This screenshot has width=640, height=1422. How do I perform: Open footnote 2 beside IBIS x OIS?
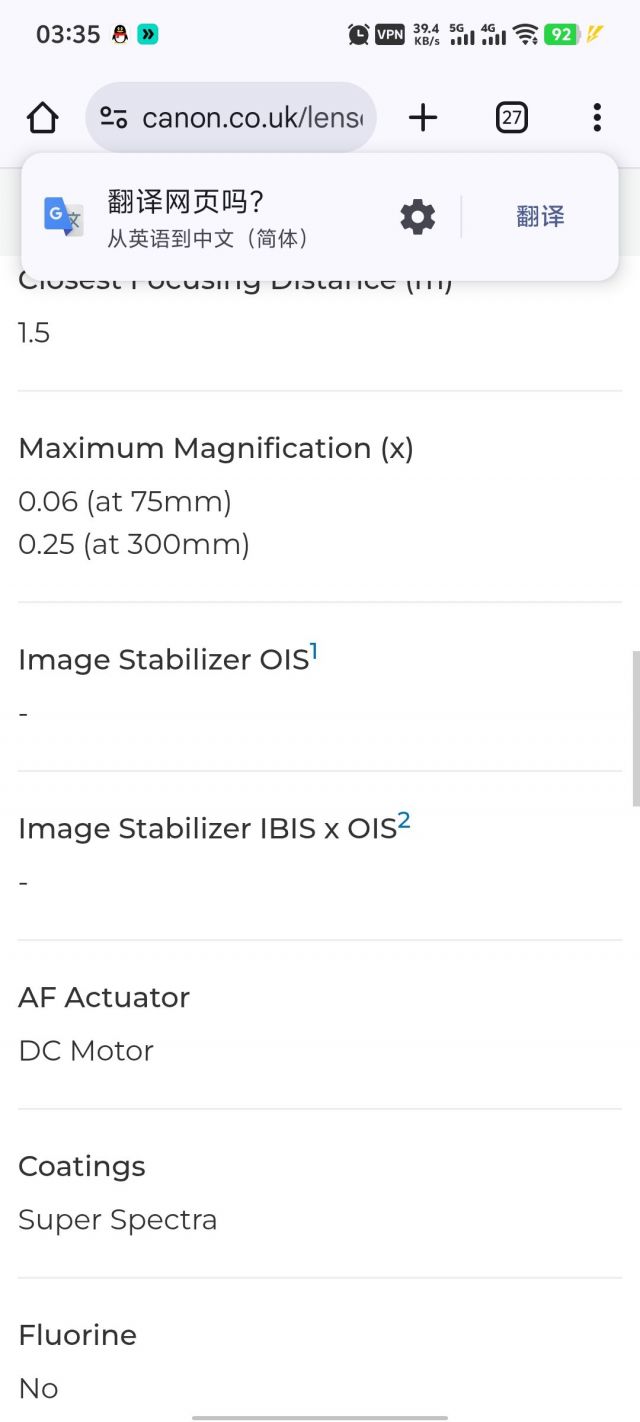404,821
